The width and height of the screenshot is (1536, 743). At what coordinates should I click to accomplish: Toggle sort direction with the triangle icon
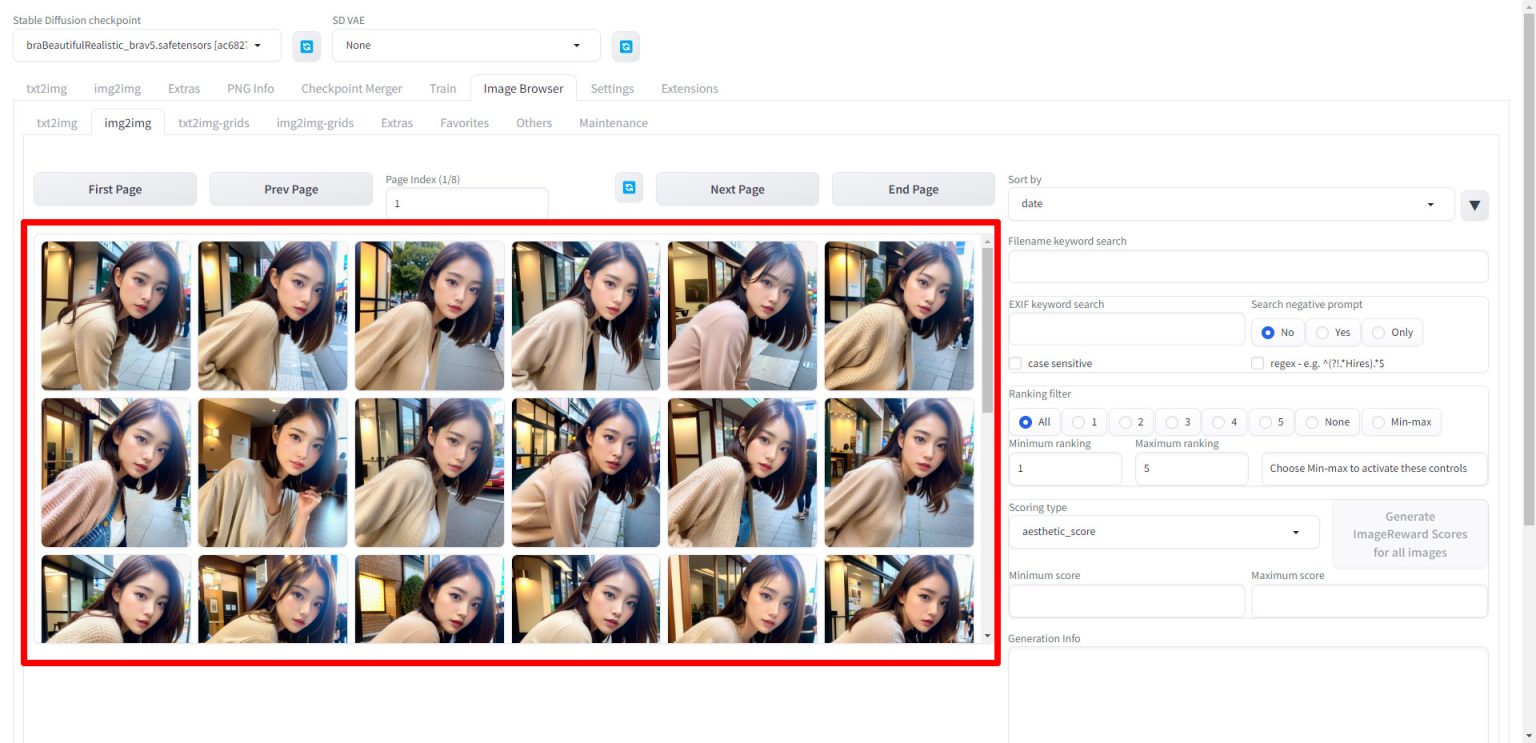point(1474,205)
